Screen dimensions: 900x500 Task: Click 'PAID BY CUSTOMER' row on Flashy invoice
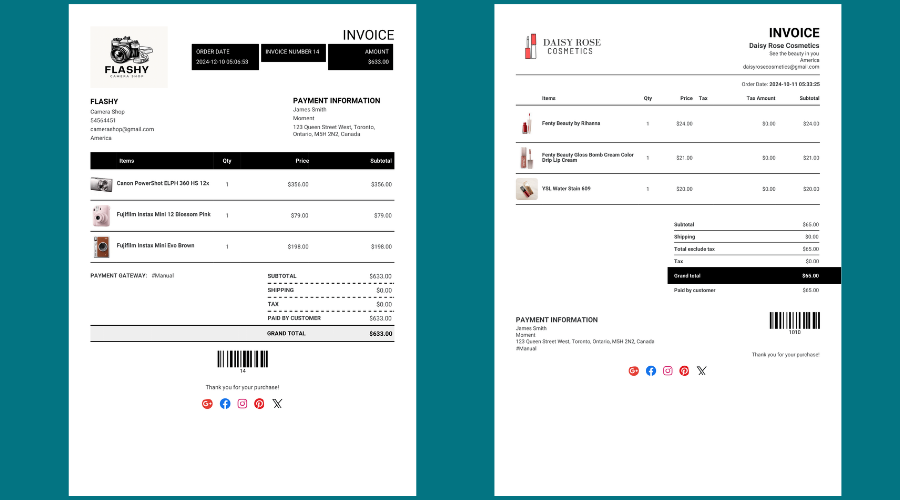tap(330, 318)
